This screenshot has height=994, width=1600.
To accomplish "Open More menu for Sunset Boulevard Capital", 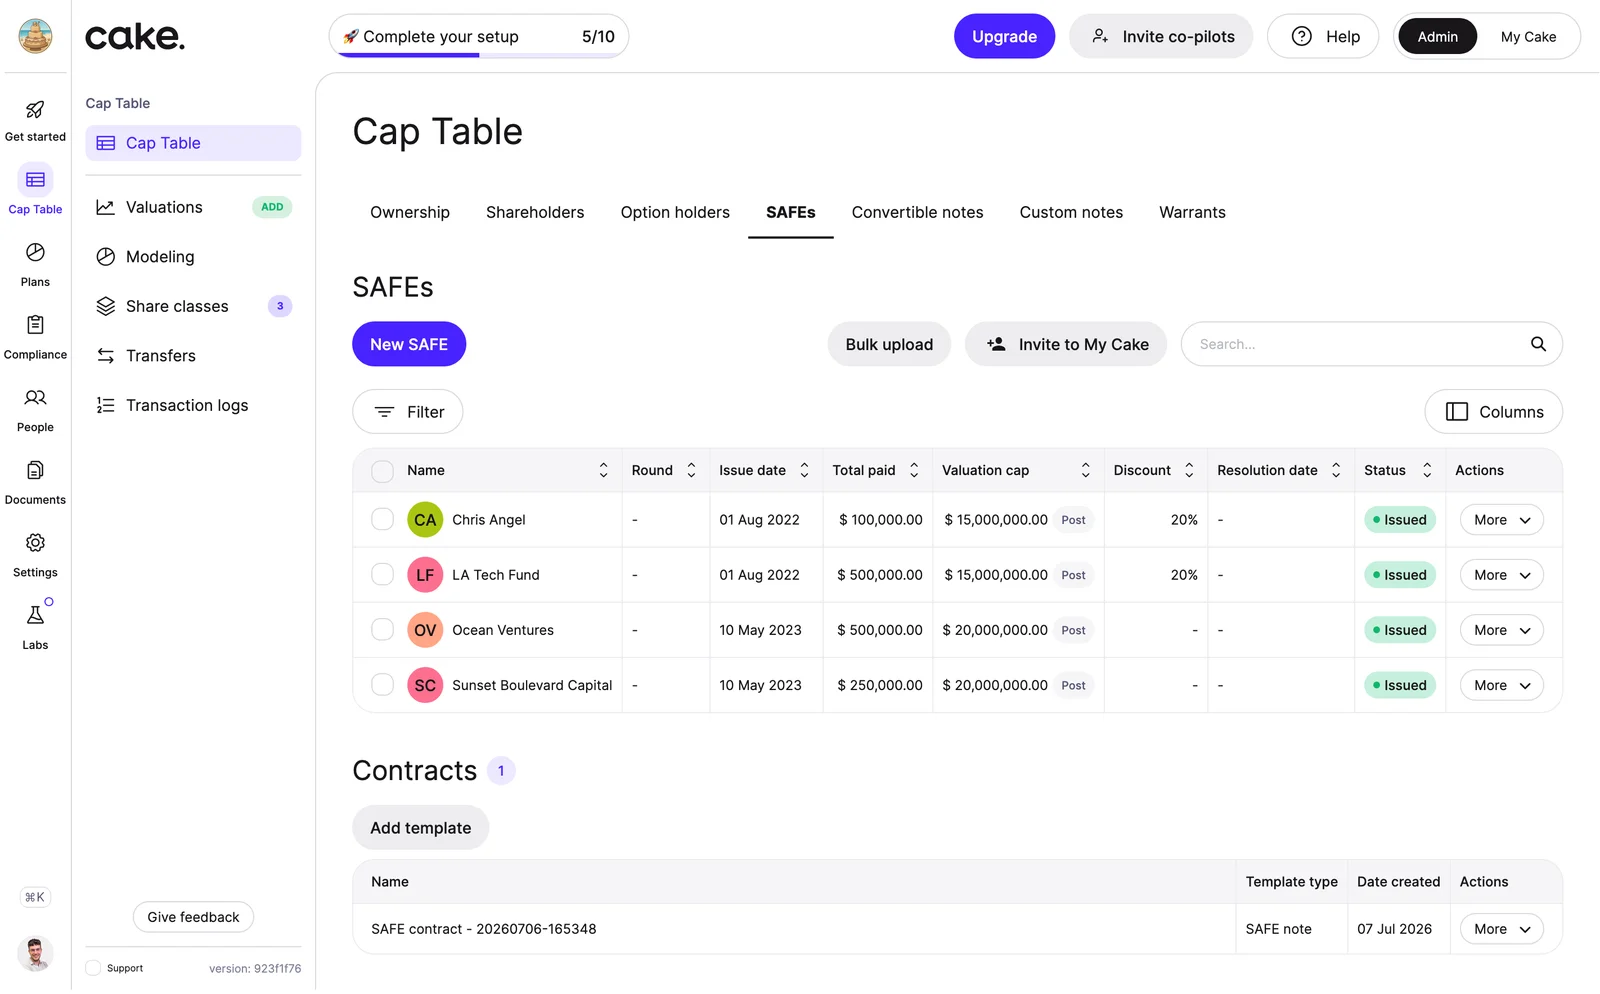I will coord(1502,685).
